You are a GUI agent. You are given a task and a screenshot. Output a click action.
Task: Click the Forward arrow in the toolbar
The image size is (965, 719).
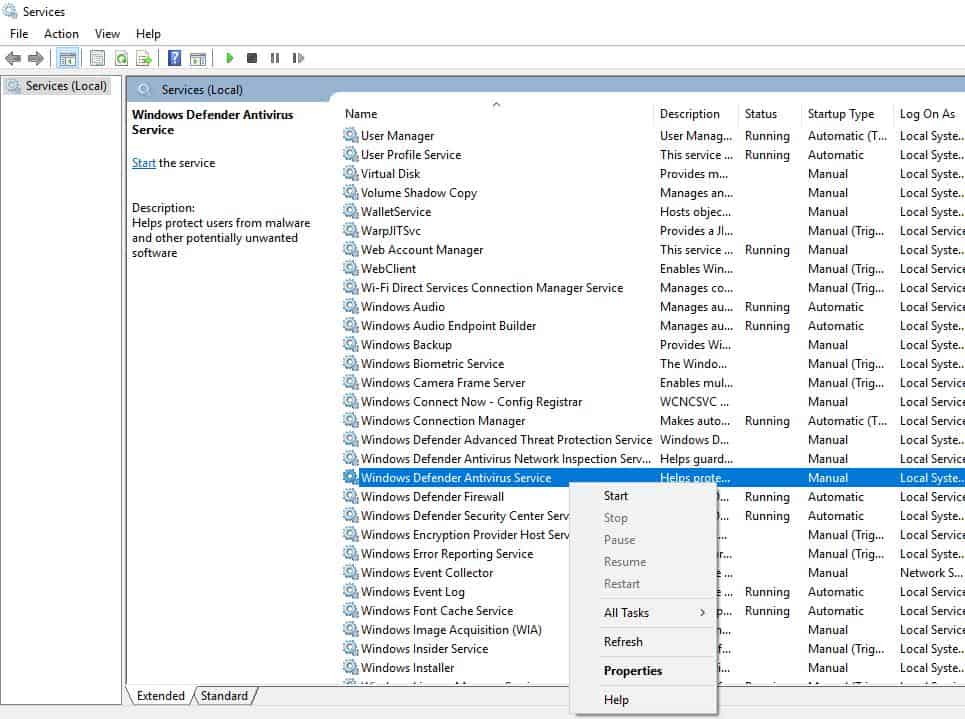[36, 58]
